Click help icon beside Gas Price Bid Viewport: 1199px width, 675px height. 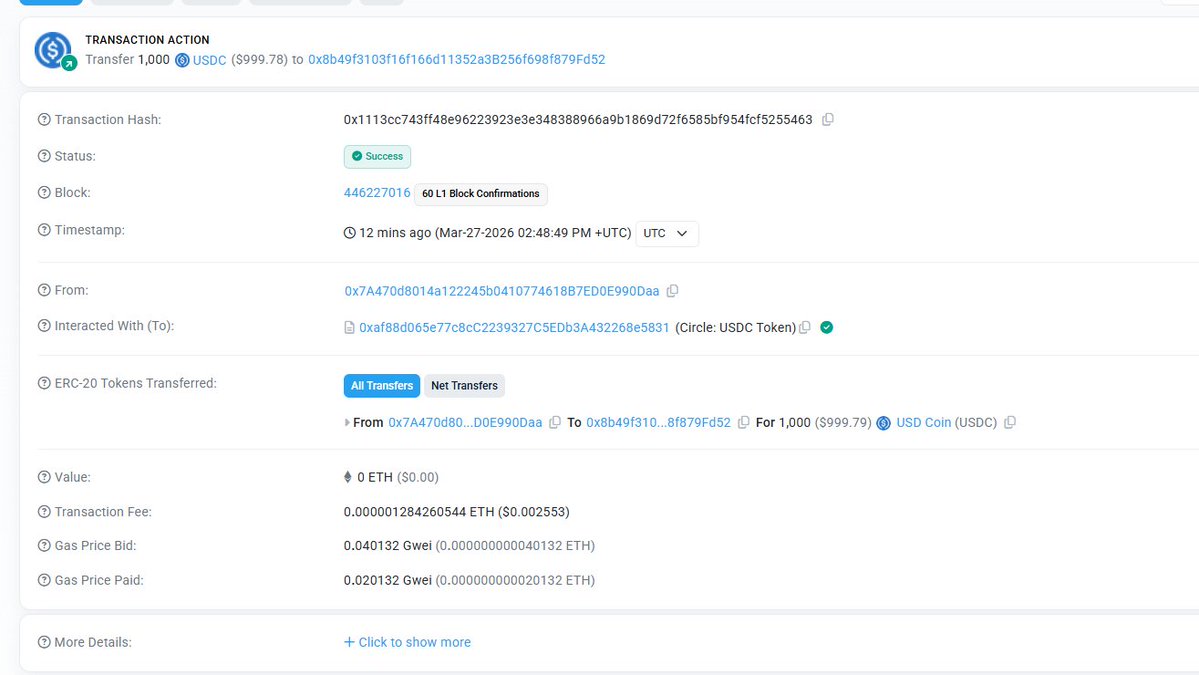coord(44,545)
